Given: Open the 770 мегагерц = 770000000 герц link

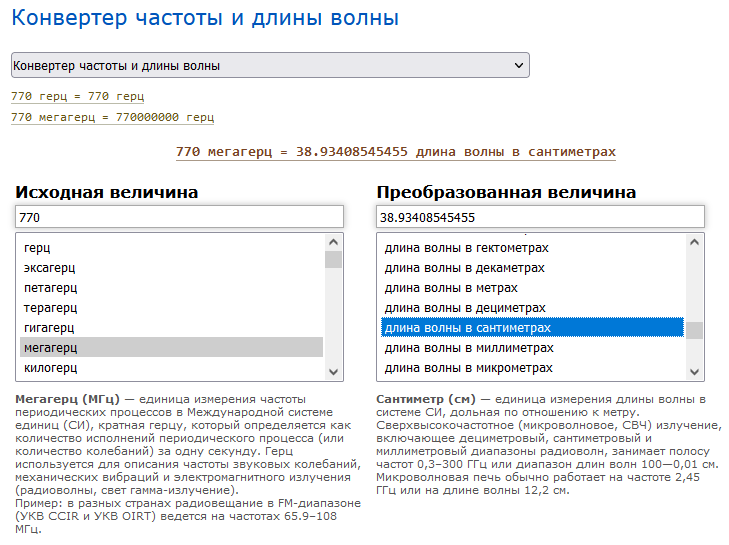Looking at the screenshot, I should coord(112,118).
